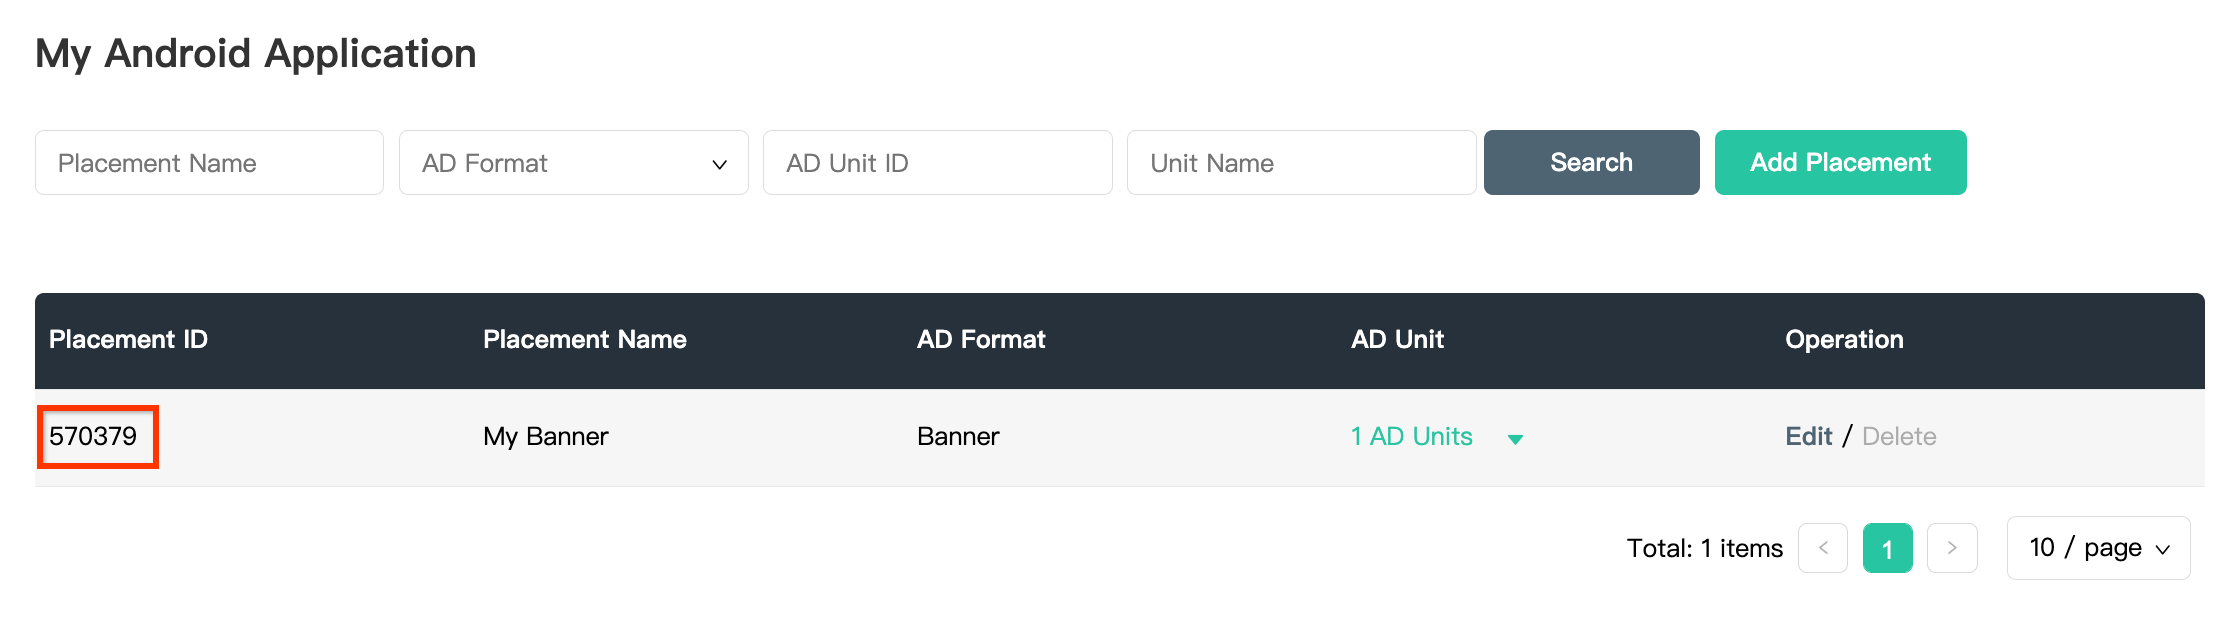The height and width of the screenshot is (626, 2236).
Task: Click the AD Format chevron arrow
Action: point(719,164)
